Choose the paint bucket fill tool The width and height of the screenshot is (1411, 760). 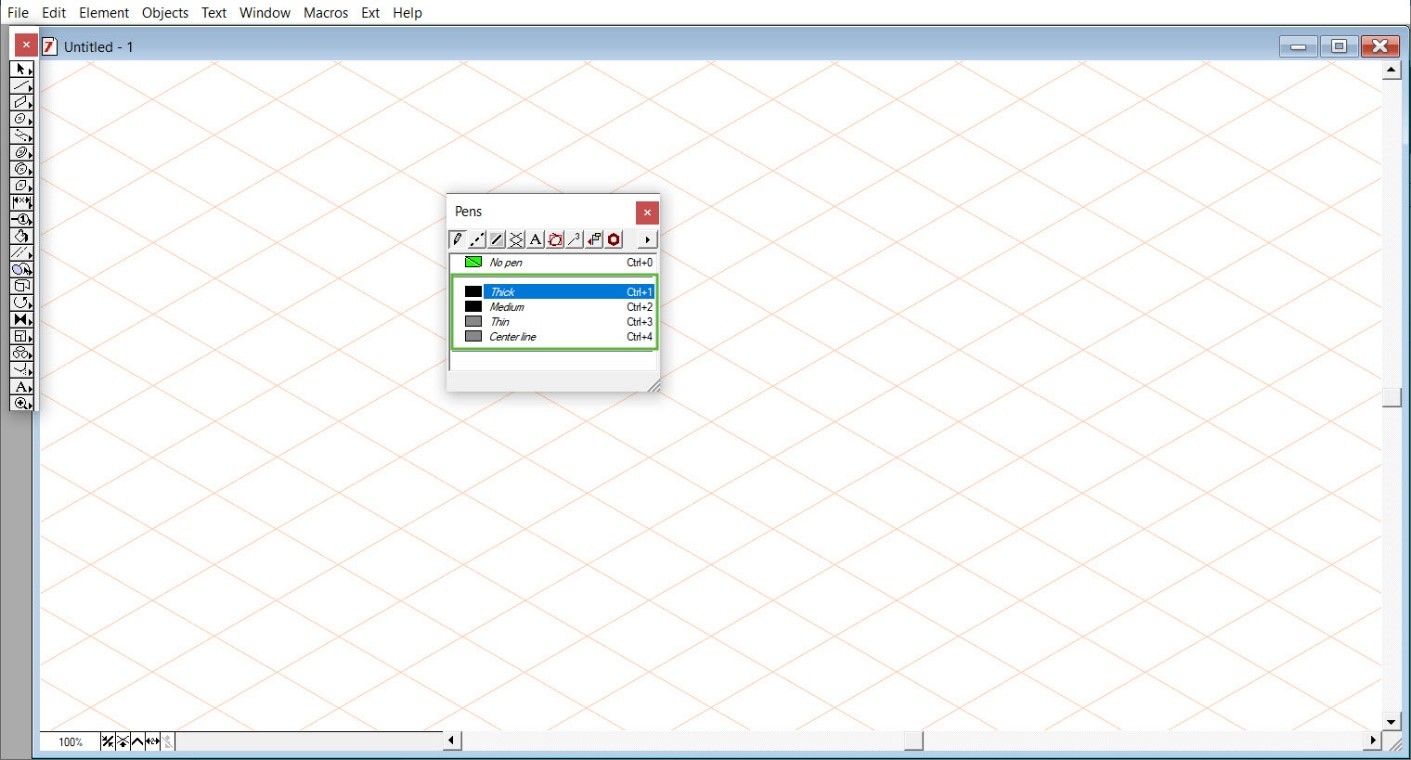[22, 236]
